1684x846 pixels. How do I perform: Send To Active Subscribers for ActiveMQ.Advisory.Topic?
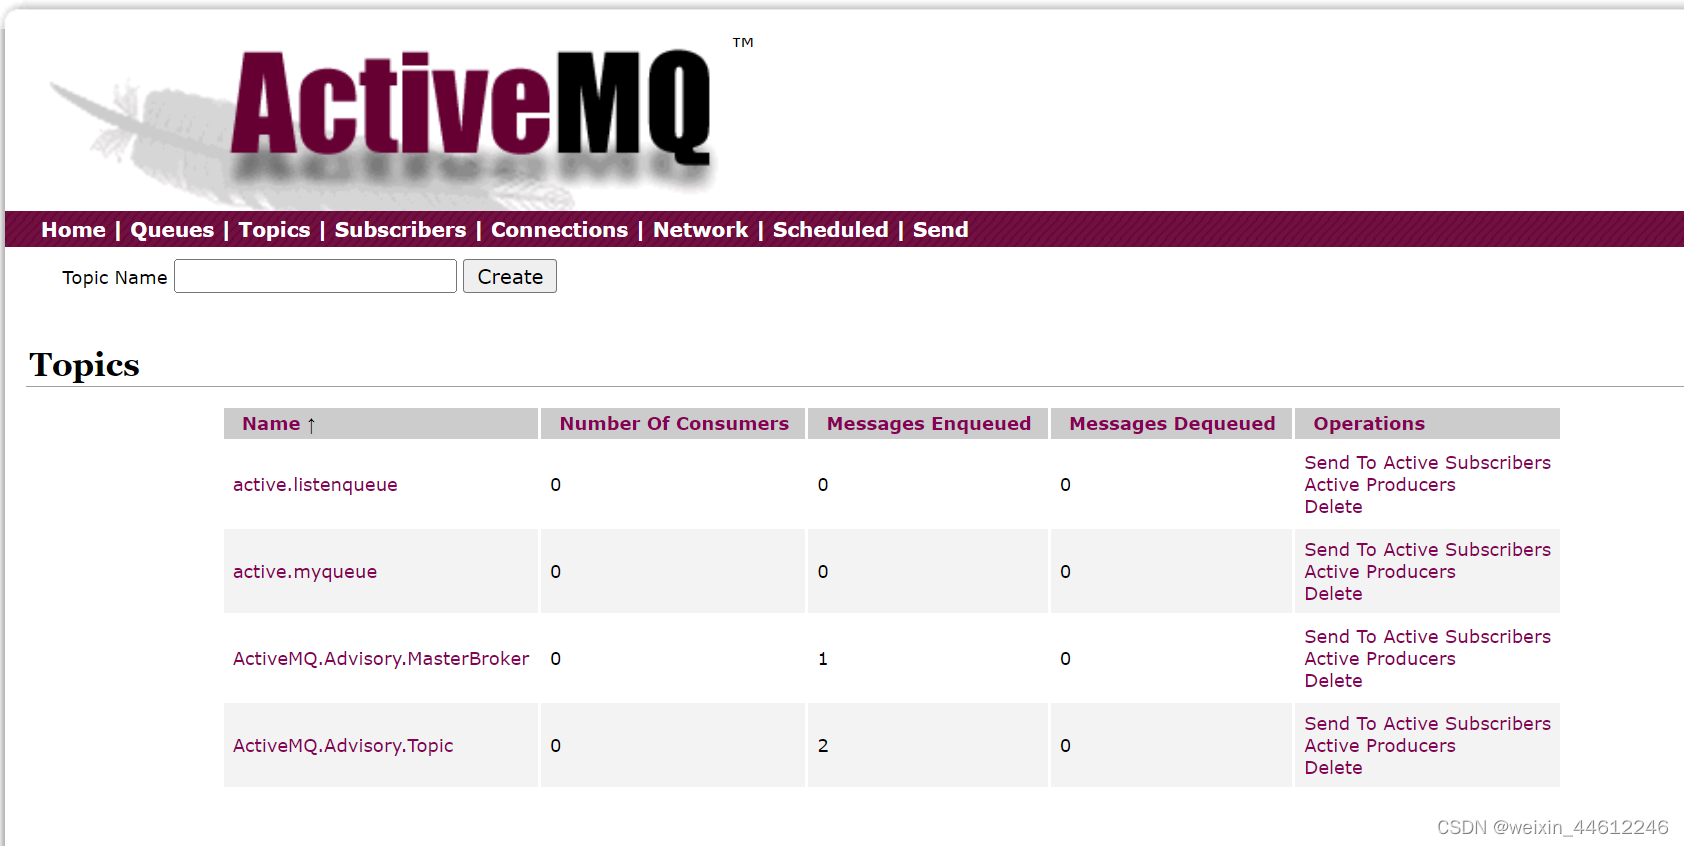(x=1427, y=724)
